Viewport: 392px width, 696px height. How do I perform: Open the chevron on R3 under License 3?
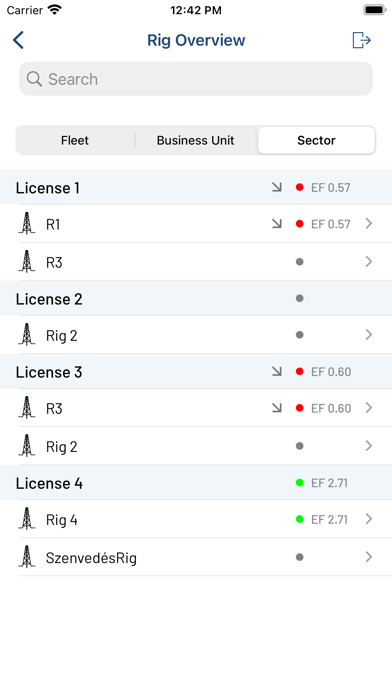click(x=369, y=408)
